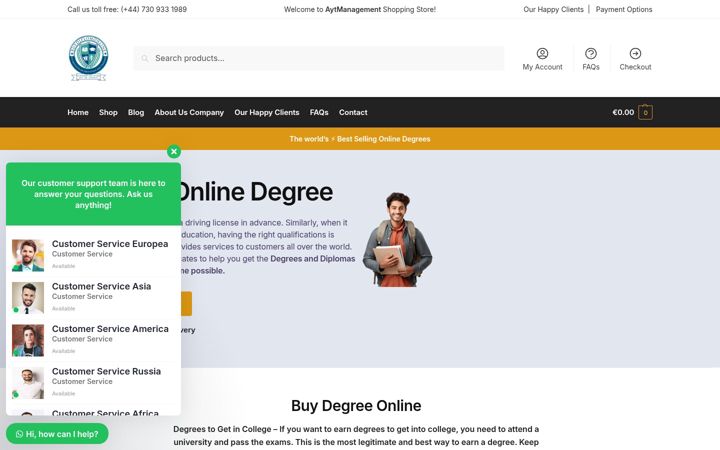Open Our Happy Clients top bar link
The width and height of the screenshot is (720, 450).
(553, 9)
